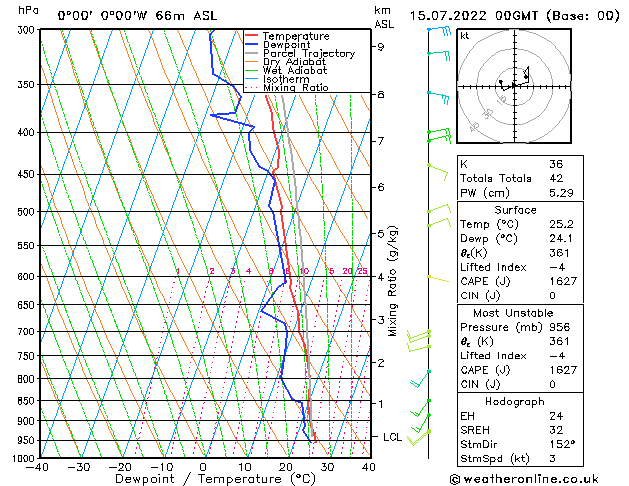
Task: Click the SREH value 32
Action: pos(556,430)
